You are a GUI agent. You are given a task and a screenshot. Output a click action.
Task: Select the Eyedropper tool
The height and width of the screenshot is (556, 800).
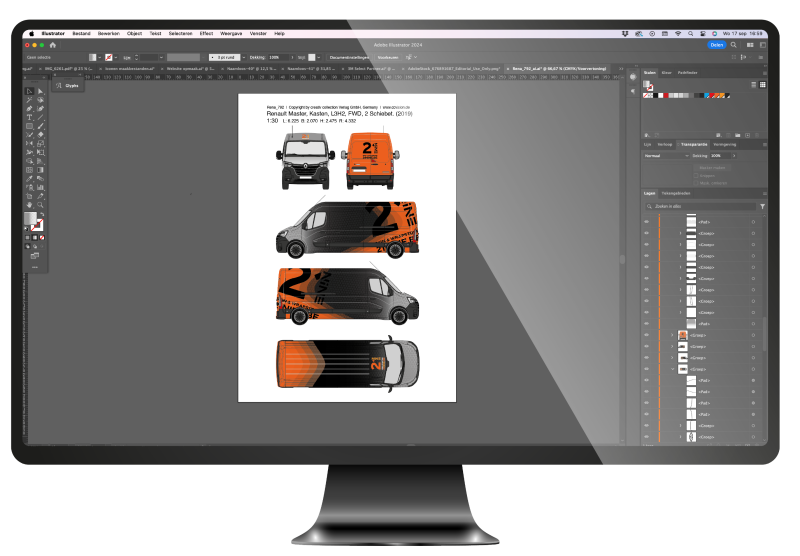[29, 179]
